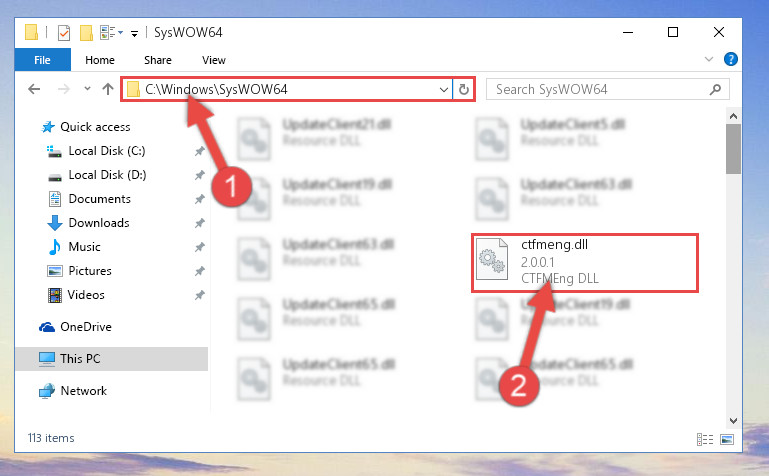Click the search magnifier icon
The height and width of the screenshot is (476, 769).
click(715, 89)
